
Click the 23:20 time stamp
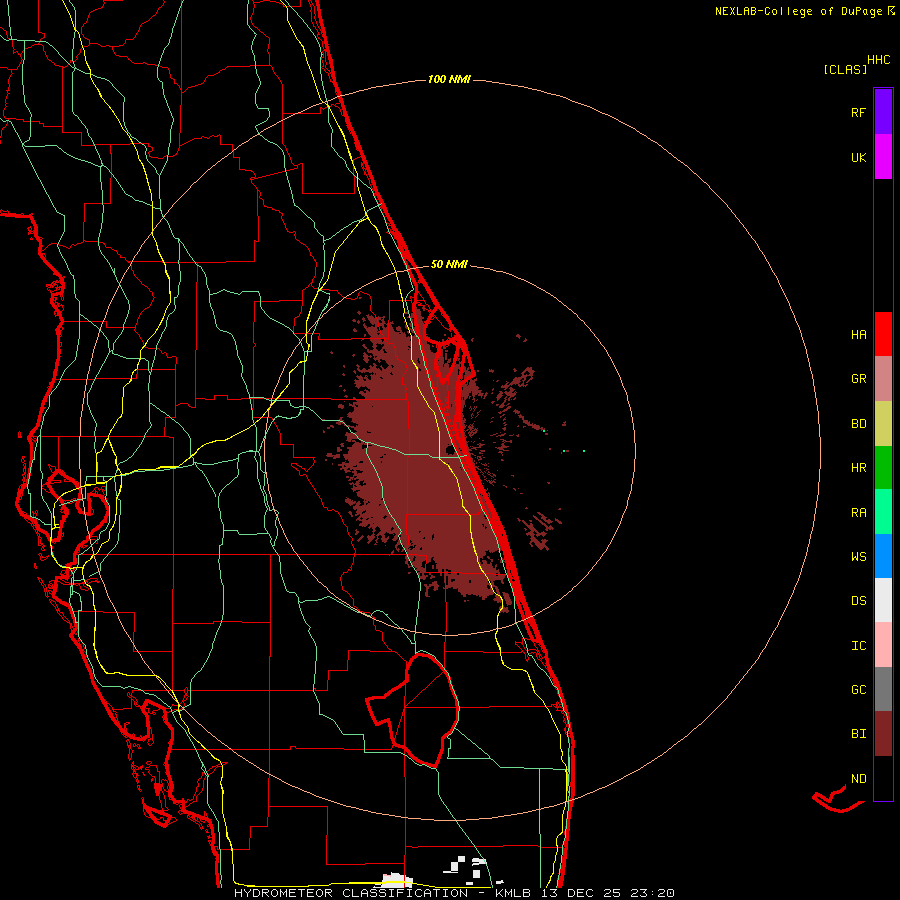pyautogui.click(x=653, y=893)
